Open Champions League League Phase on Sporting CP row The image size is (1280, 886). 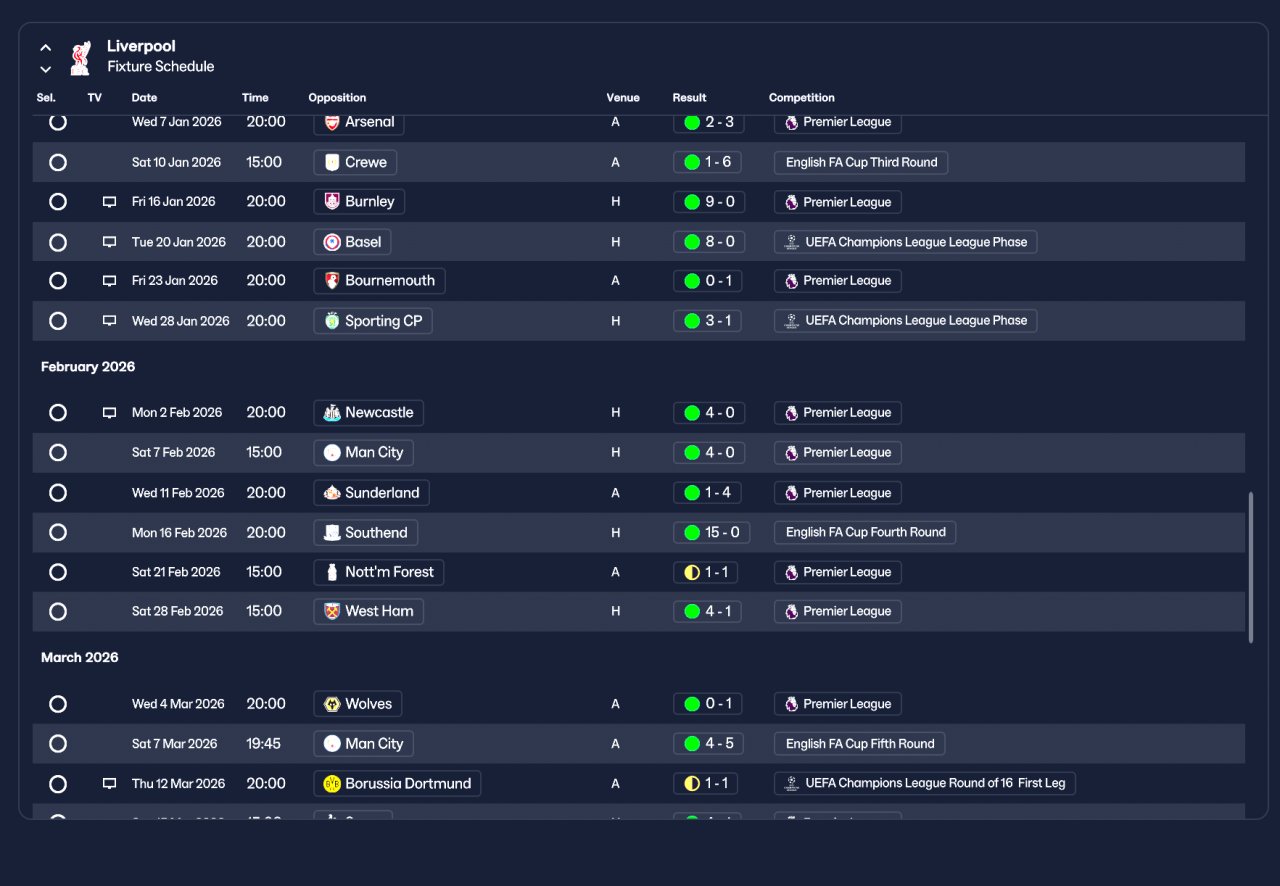coord(906,321)
